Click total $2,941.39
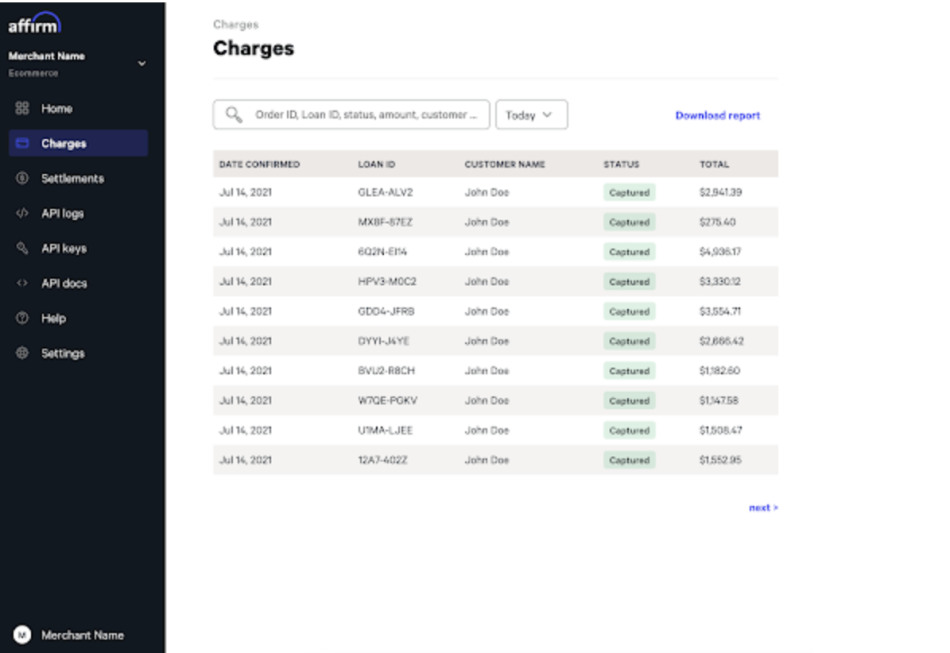This screenshot has width=950, height=653. pyautogui.click(x=720, y=192)
